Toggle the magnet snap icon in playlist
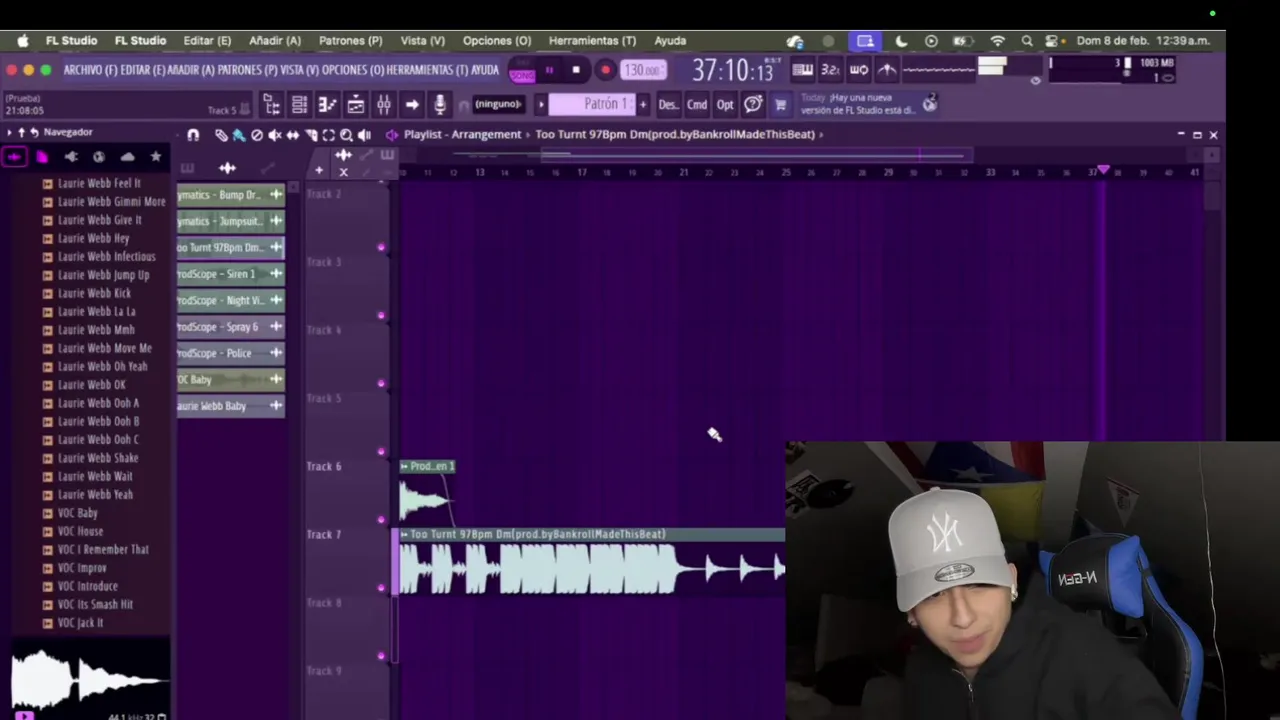Image resolution: width=1280 pixels, height=720 pixels. pyautogui.click(x=193, y=135)
